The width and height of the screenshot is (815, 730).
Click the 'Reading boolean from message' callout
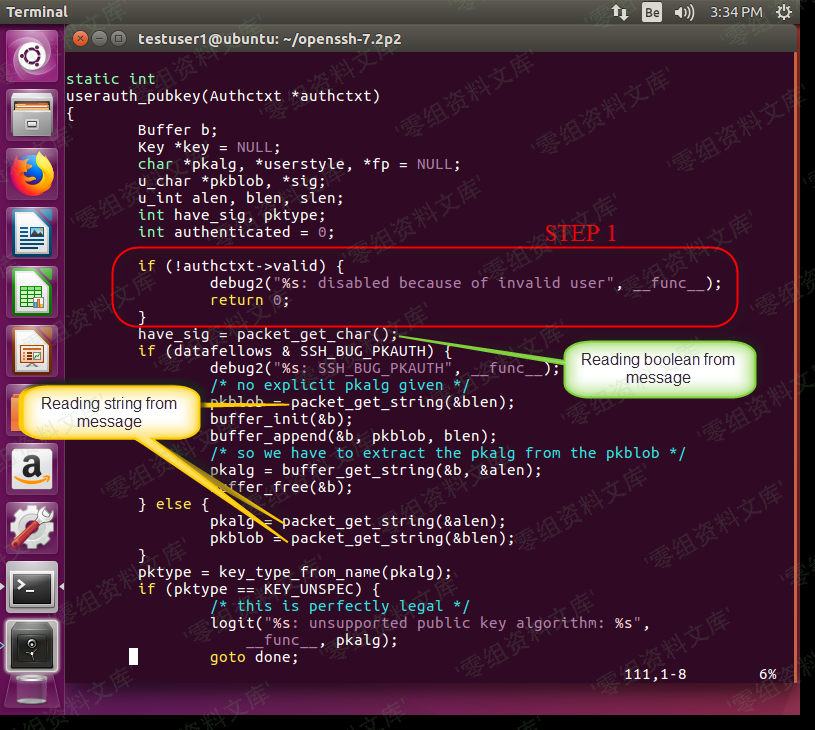click(658, 368)
